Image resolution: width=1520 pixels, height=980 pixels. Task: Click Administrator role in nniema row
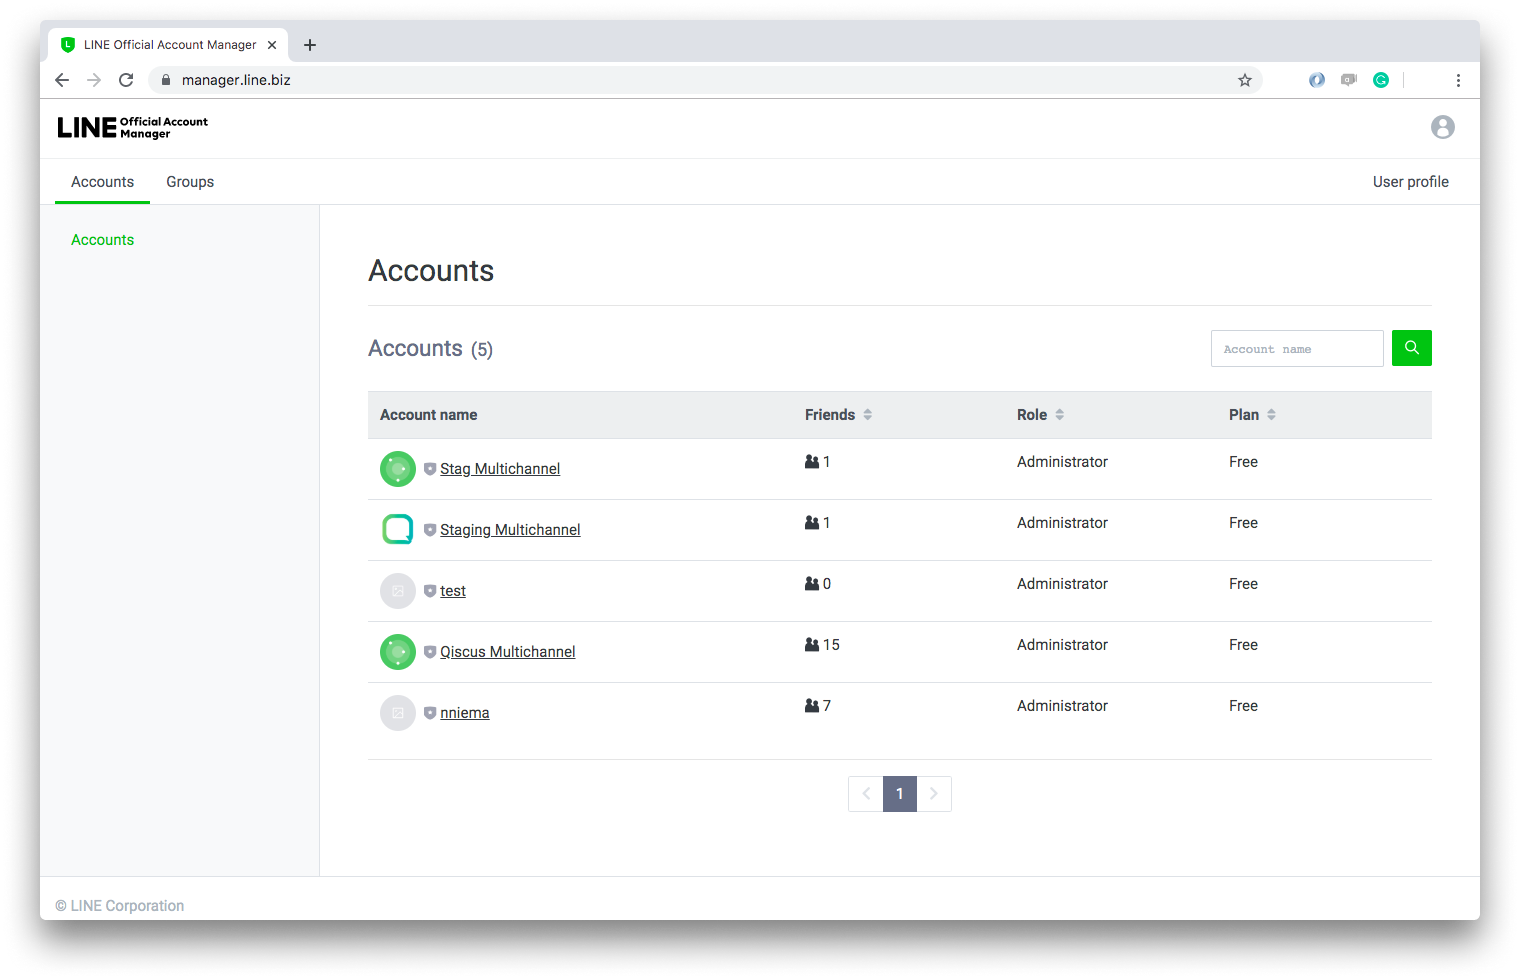tap(1062, 706)
